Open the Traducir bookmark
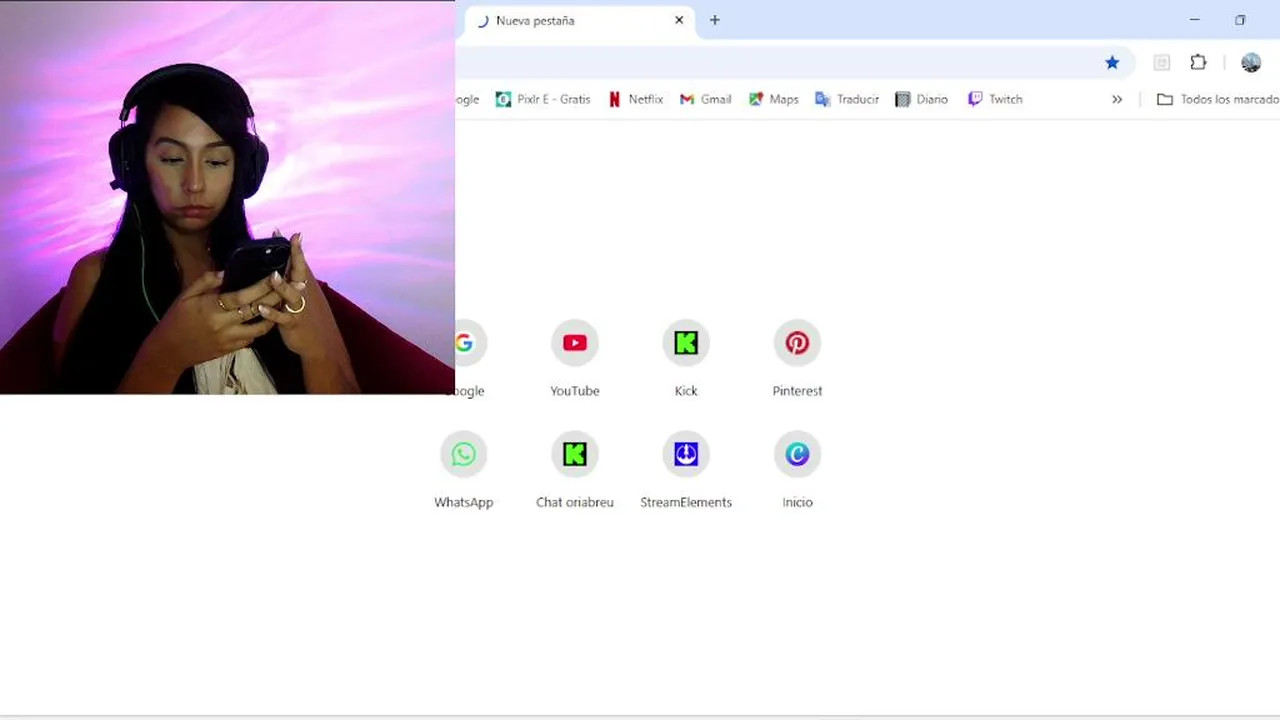The width and height of the screenshot is (1280, 720). coord(847,99)
